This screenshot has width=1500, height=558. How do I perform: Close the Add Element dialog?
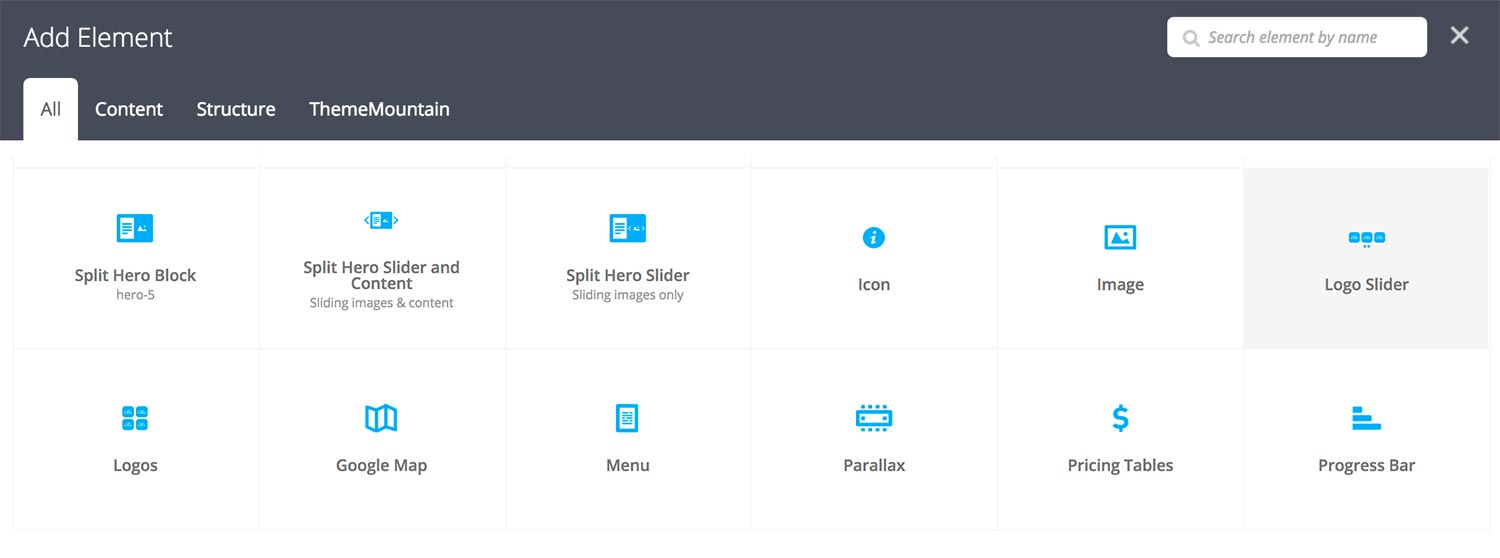1460,36
